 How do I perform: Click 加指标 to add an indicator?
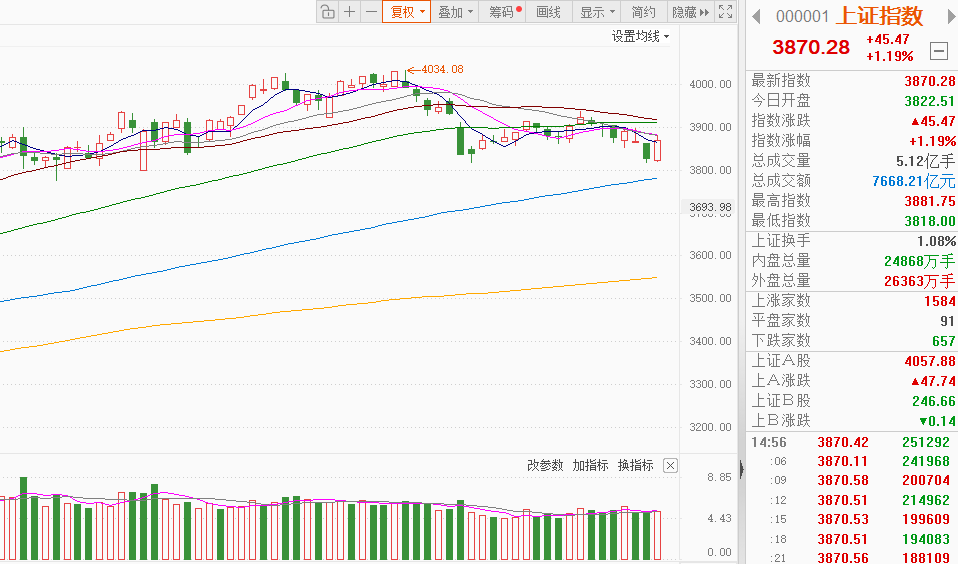click(590, 466)
